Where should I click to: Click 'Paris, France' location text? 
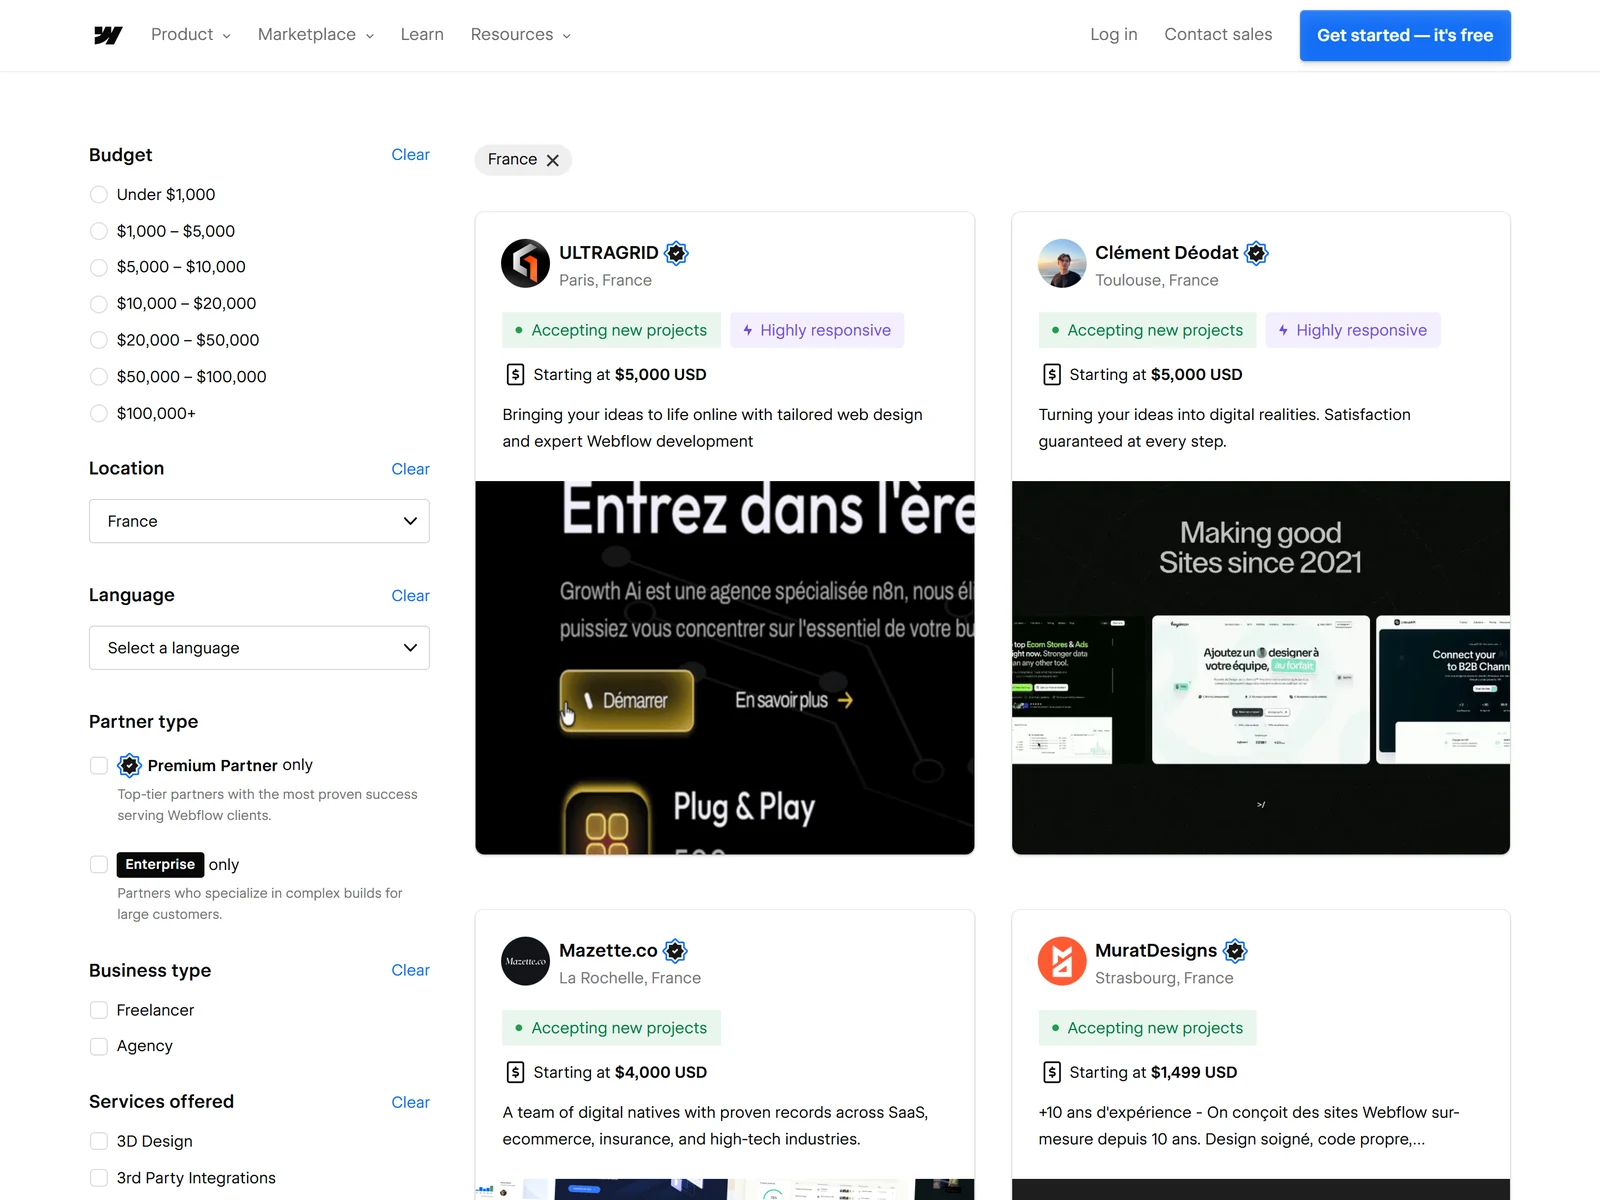click(x=605, y=281)
